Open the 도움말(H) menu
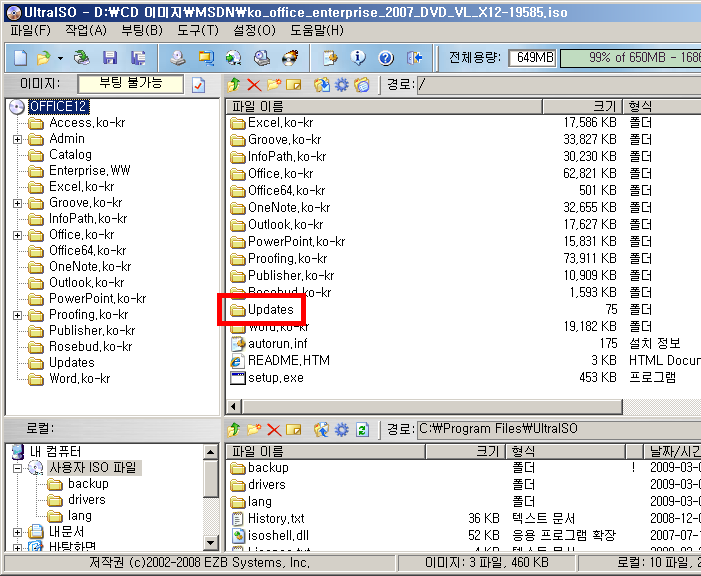 (317, 30)
